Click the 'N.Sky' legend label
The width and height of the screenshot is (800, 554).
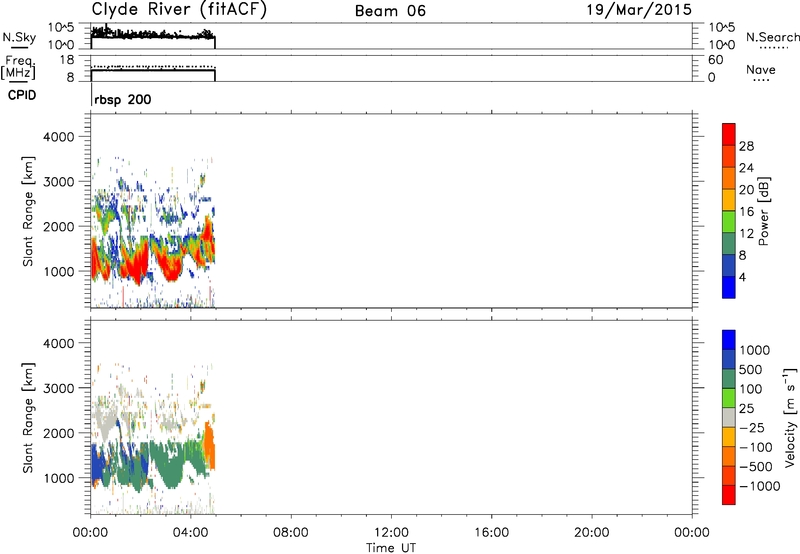(19, 37)
